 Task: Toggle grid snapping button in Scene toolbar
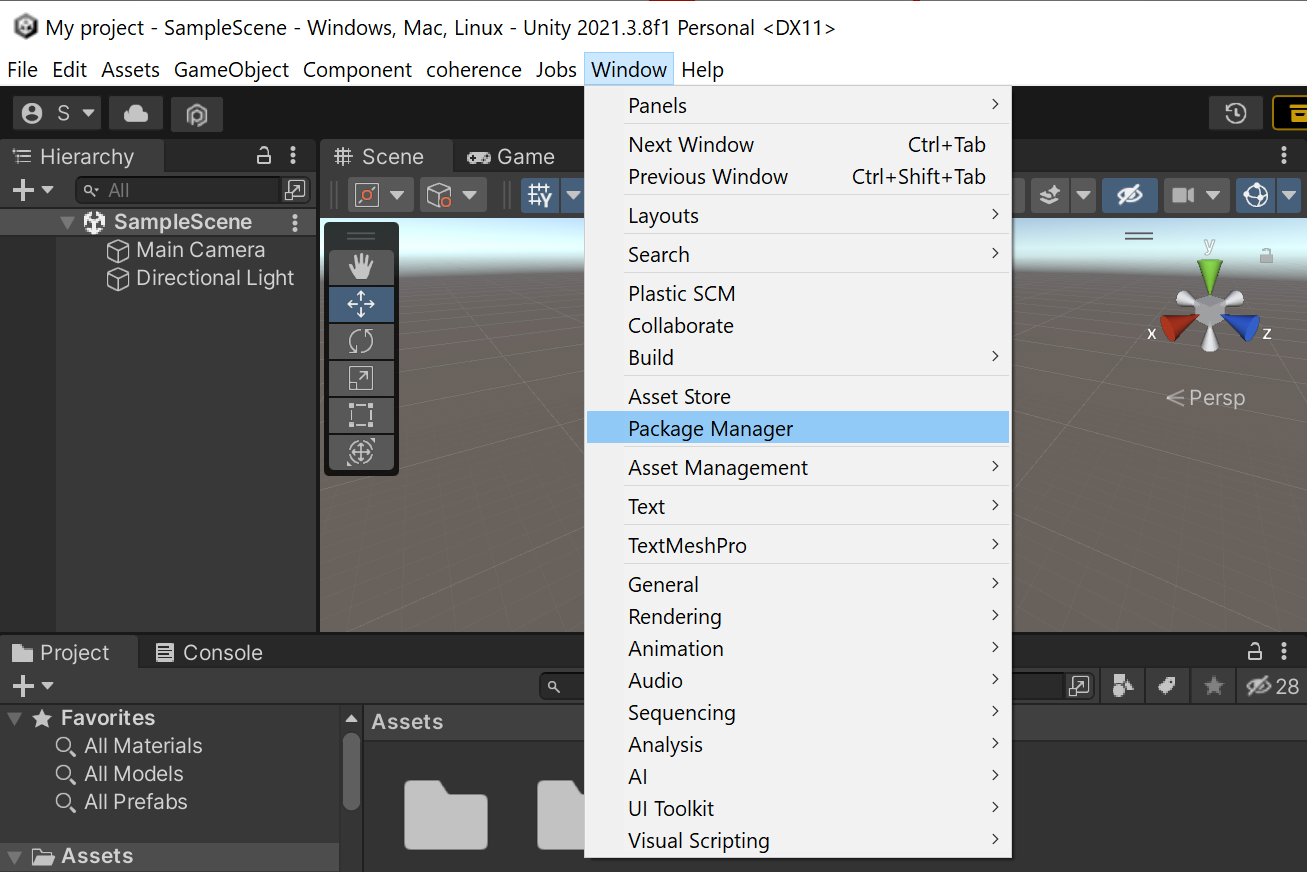(541, 195)
